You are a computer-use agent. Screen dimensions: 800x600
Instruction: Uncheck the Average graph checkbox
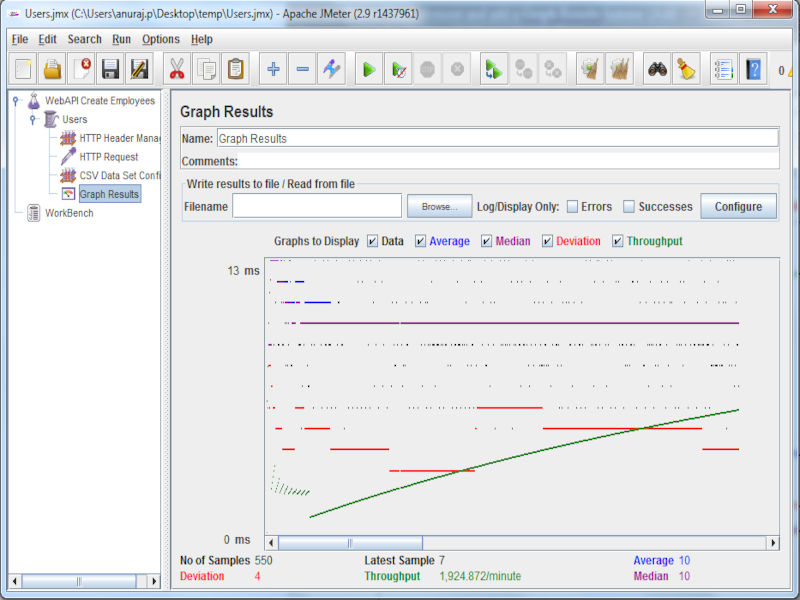pyautogui.click(x=420, y=241)
